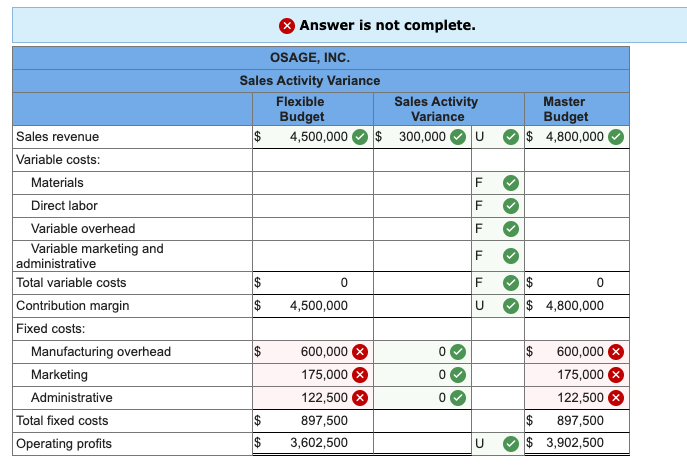This screenshot has height=476, width=687.
Task: Select Flexible Budget Variable marketing and administrative cell
Action: (313, 256)
